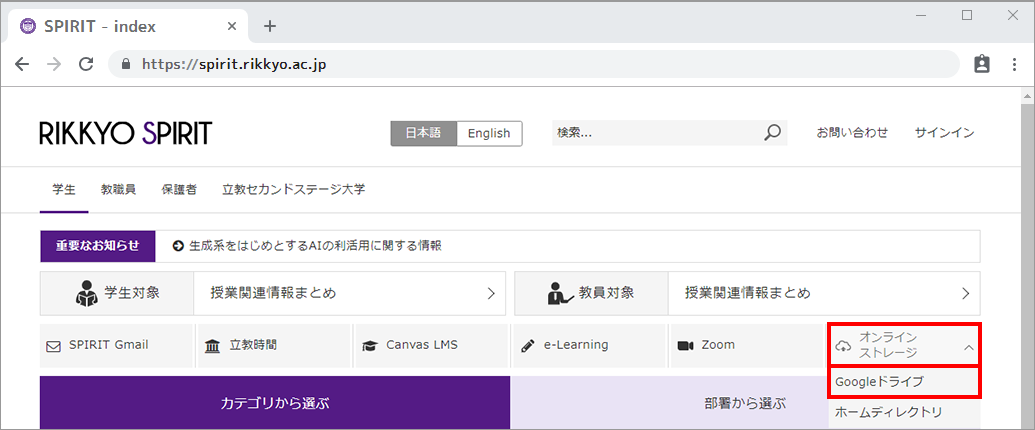Click the browser back arrow
Image resolution: width=1035 pixels, height=430 pixels.
coord(22,64)
